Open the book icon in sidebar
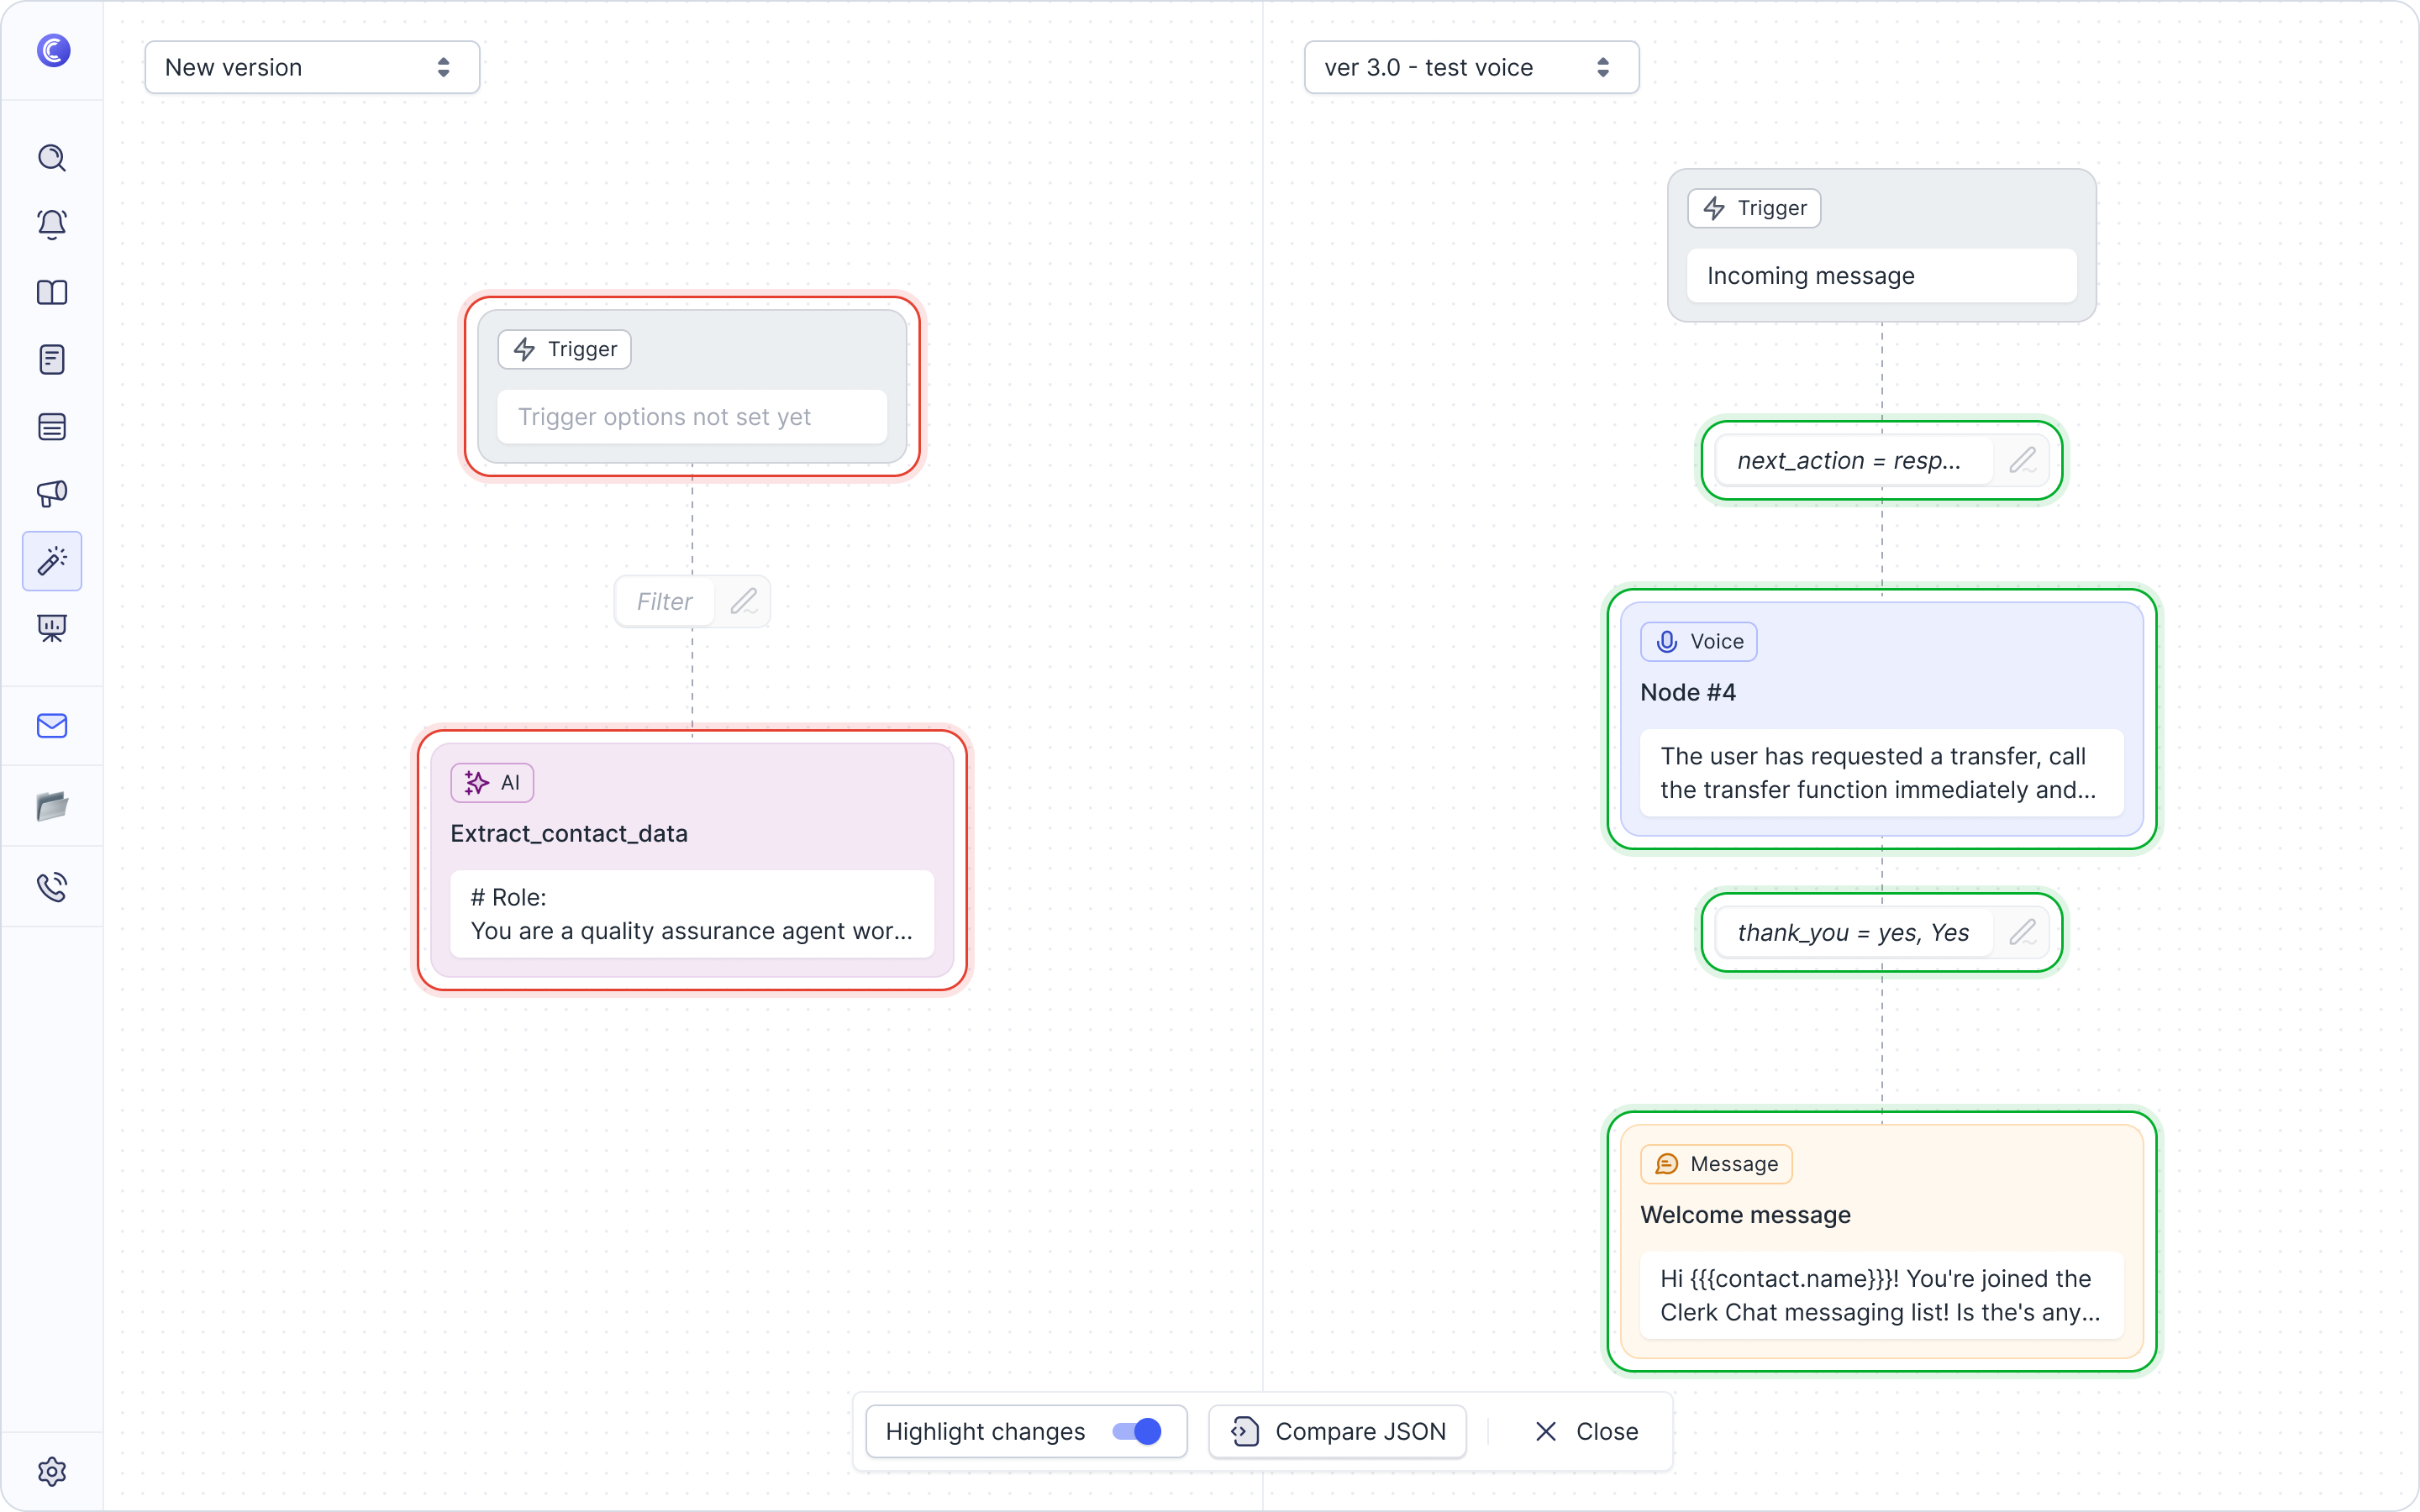The image size is (2420, 1512). (x=52, y=292)
